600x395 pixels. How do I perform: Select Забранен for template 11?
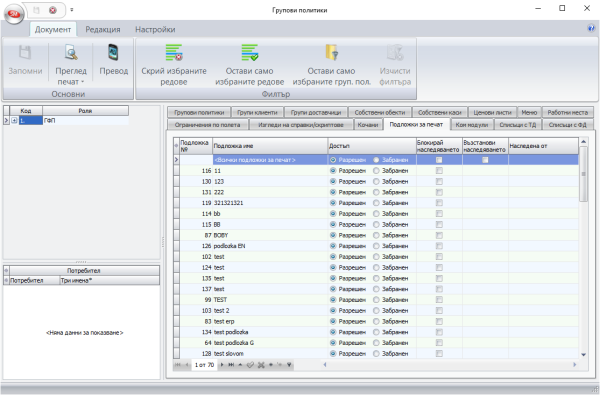[x=377, y=171]
